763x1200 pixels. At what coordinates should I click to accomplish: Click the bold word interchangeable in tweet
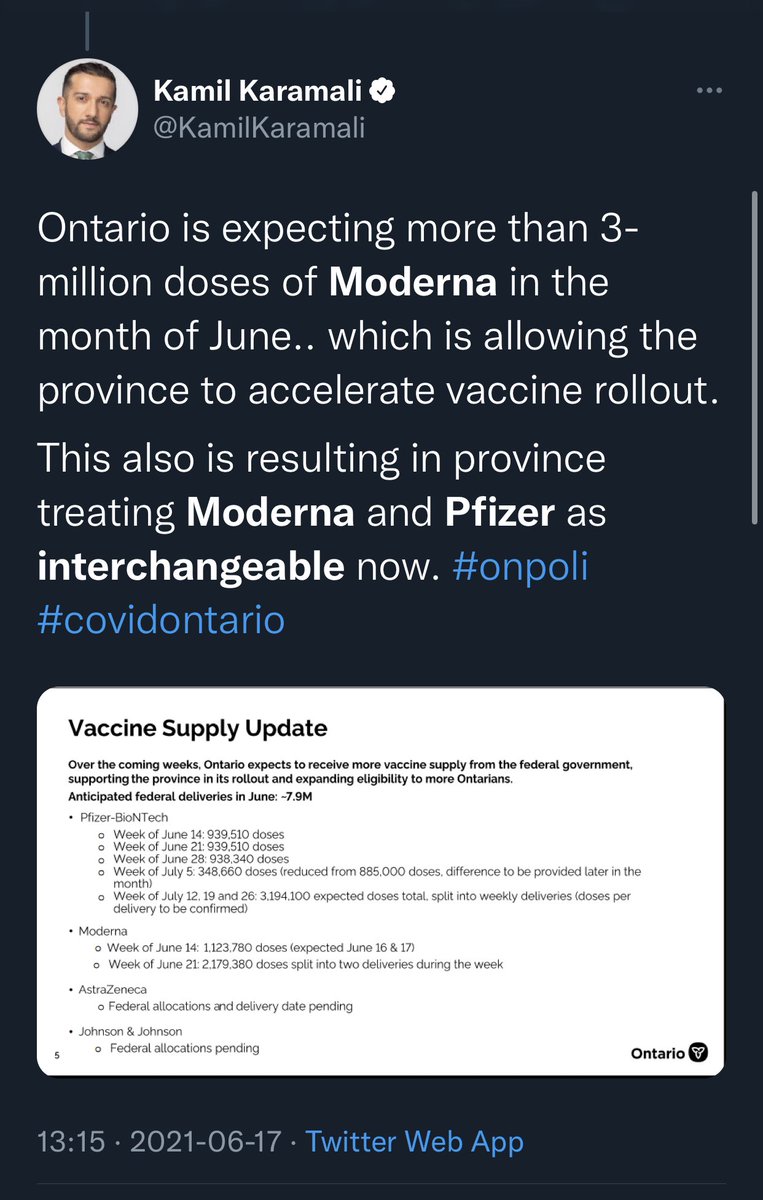(x=191, y=567)
